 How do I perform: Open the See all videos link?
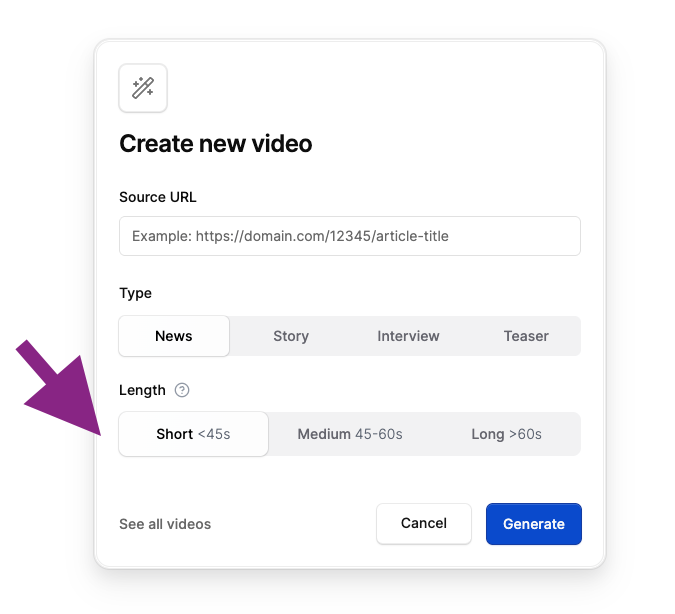[x=165, y=524]
